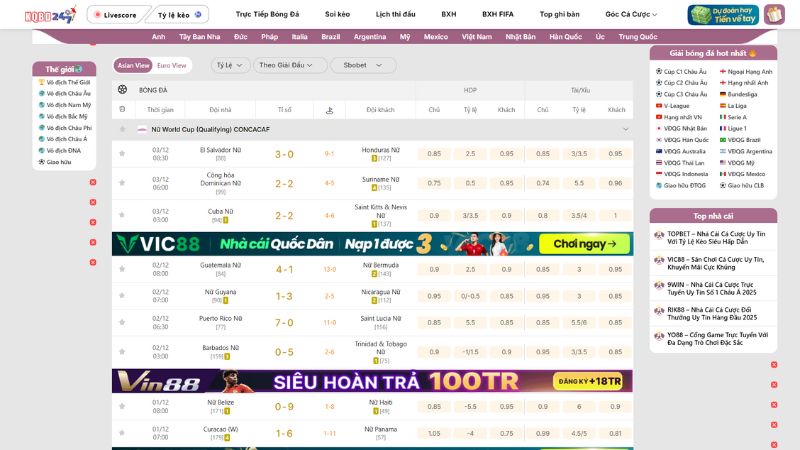Screen dimensions: 800x450
Task: Star the Guatemala Nữ vs Bermuda match
Action: [122, 269]
